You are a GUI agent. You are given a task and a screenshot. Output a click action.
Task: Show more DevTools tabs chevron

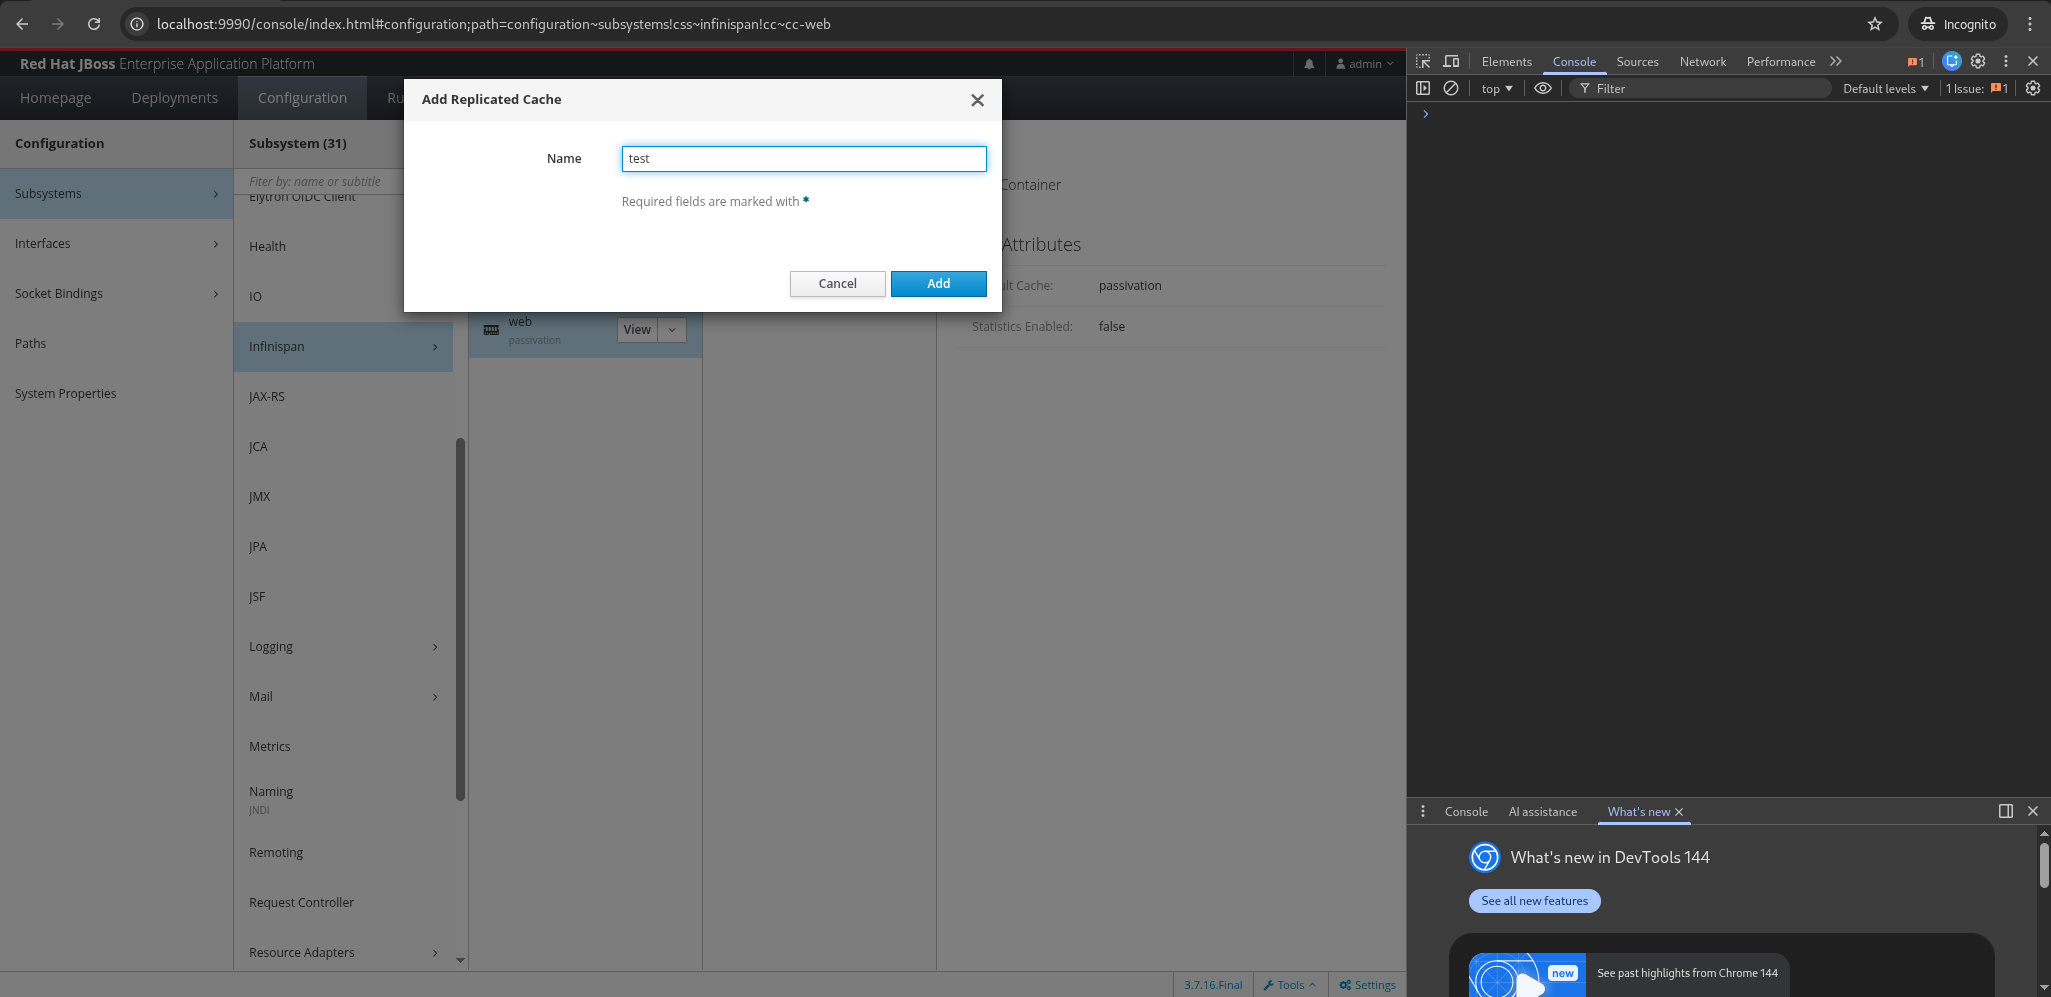(1836, 61)
